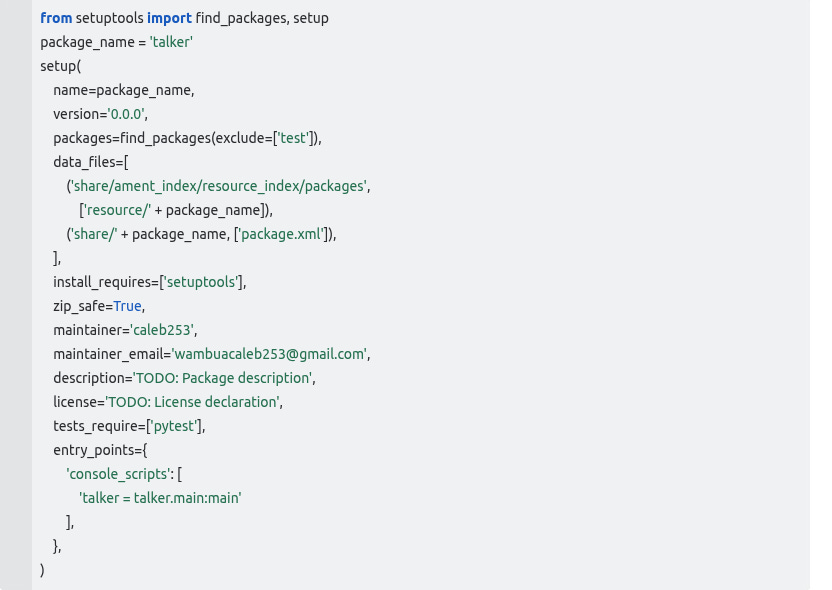The height and width of the screenshot is (590, 832).
Task: Click the maintainer name 'caleb253'
Action: [x=162, y=330]
